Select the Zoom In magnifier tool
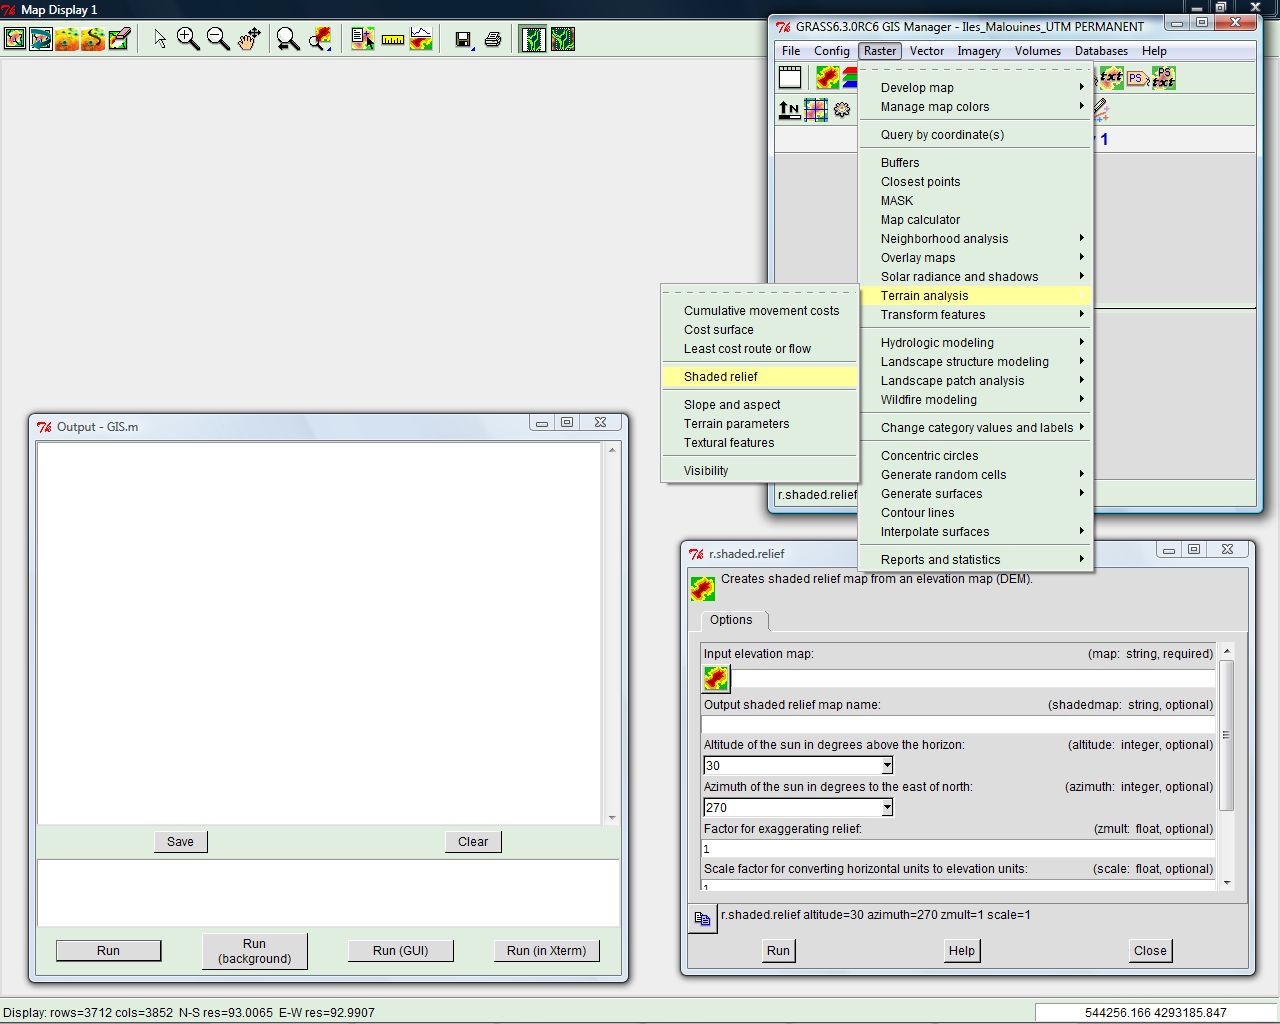 (188, 39)
